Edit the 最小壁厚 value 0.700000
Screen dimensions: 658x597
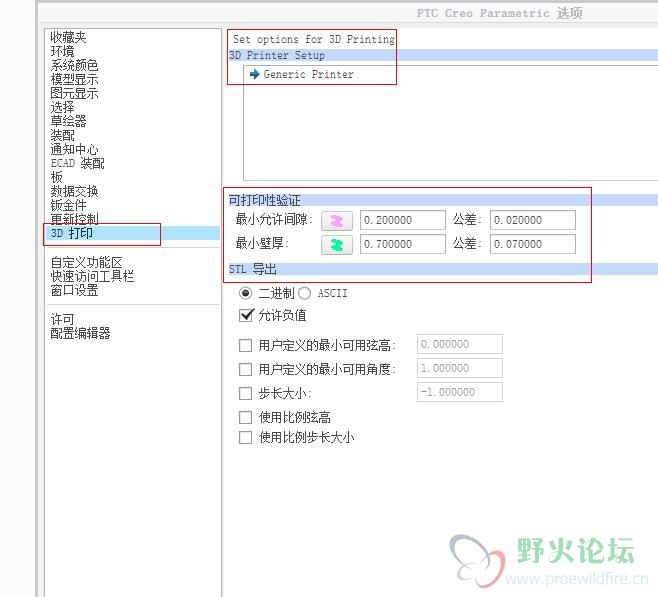pos(402,244)
